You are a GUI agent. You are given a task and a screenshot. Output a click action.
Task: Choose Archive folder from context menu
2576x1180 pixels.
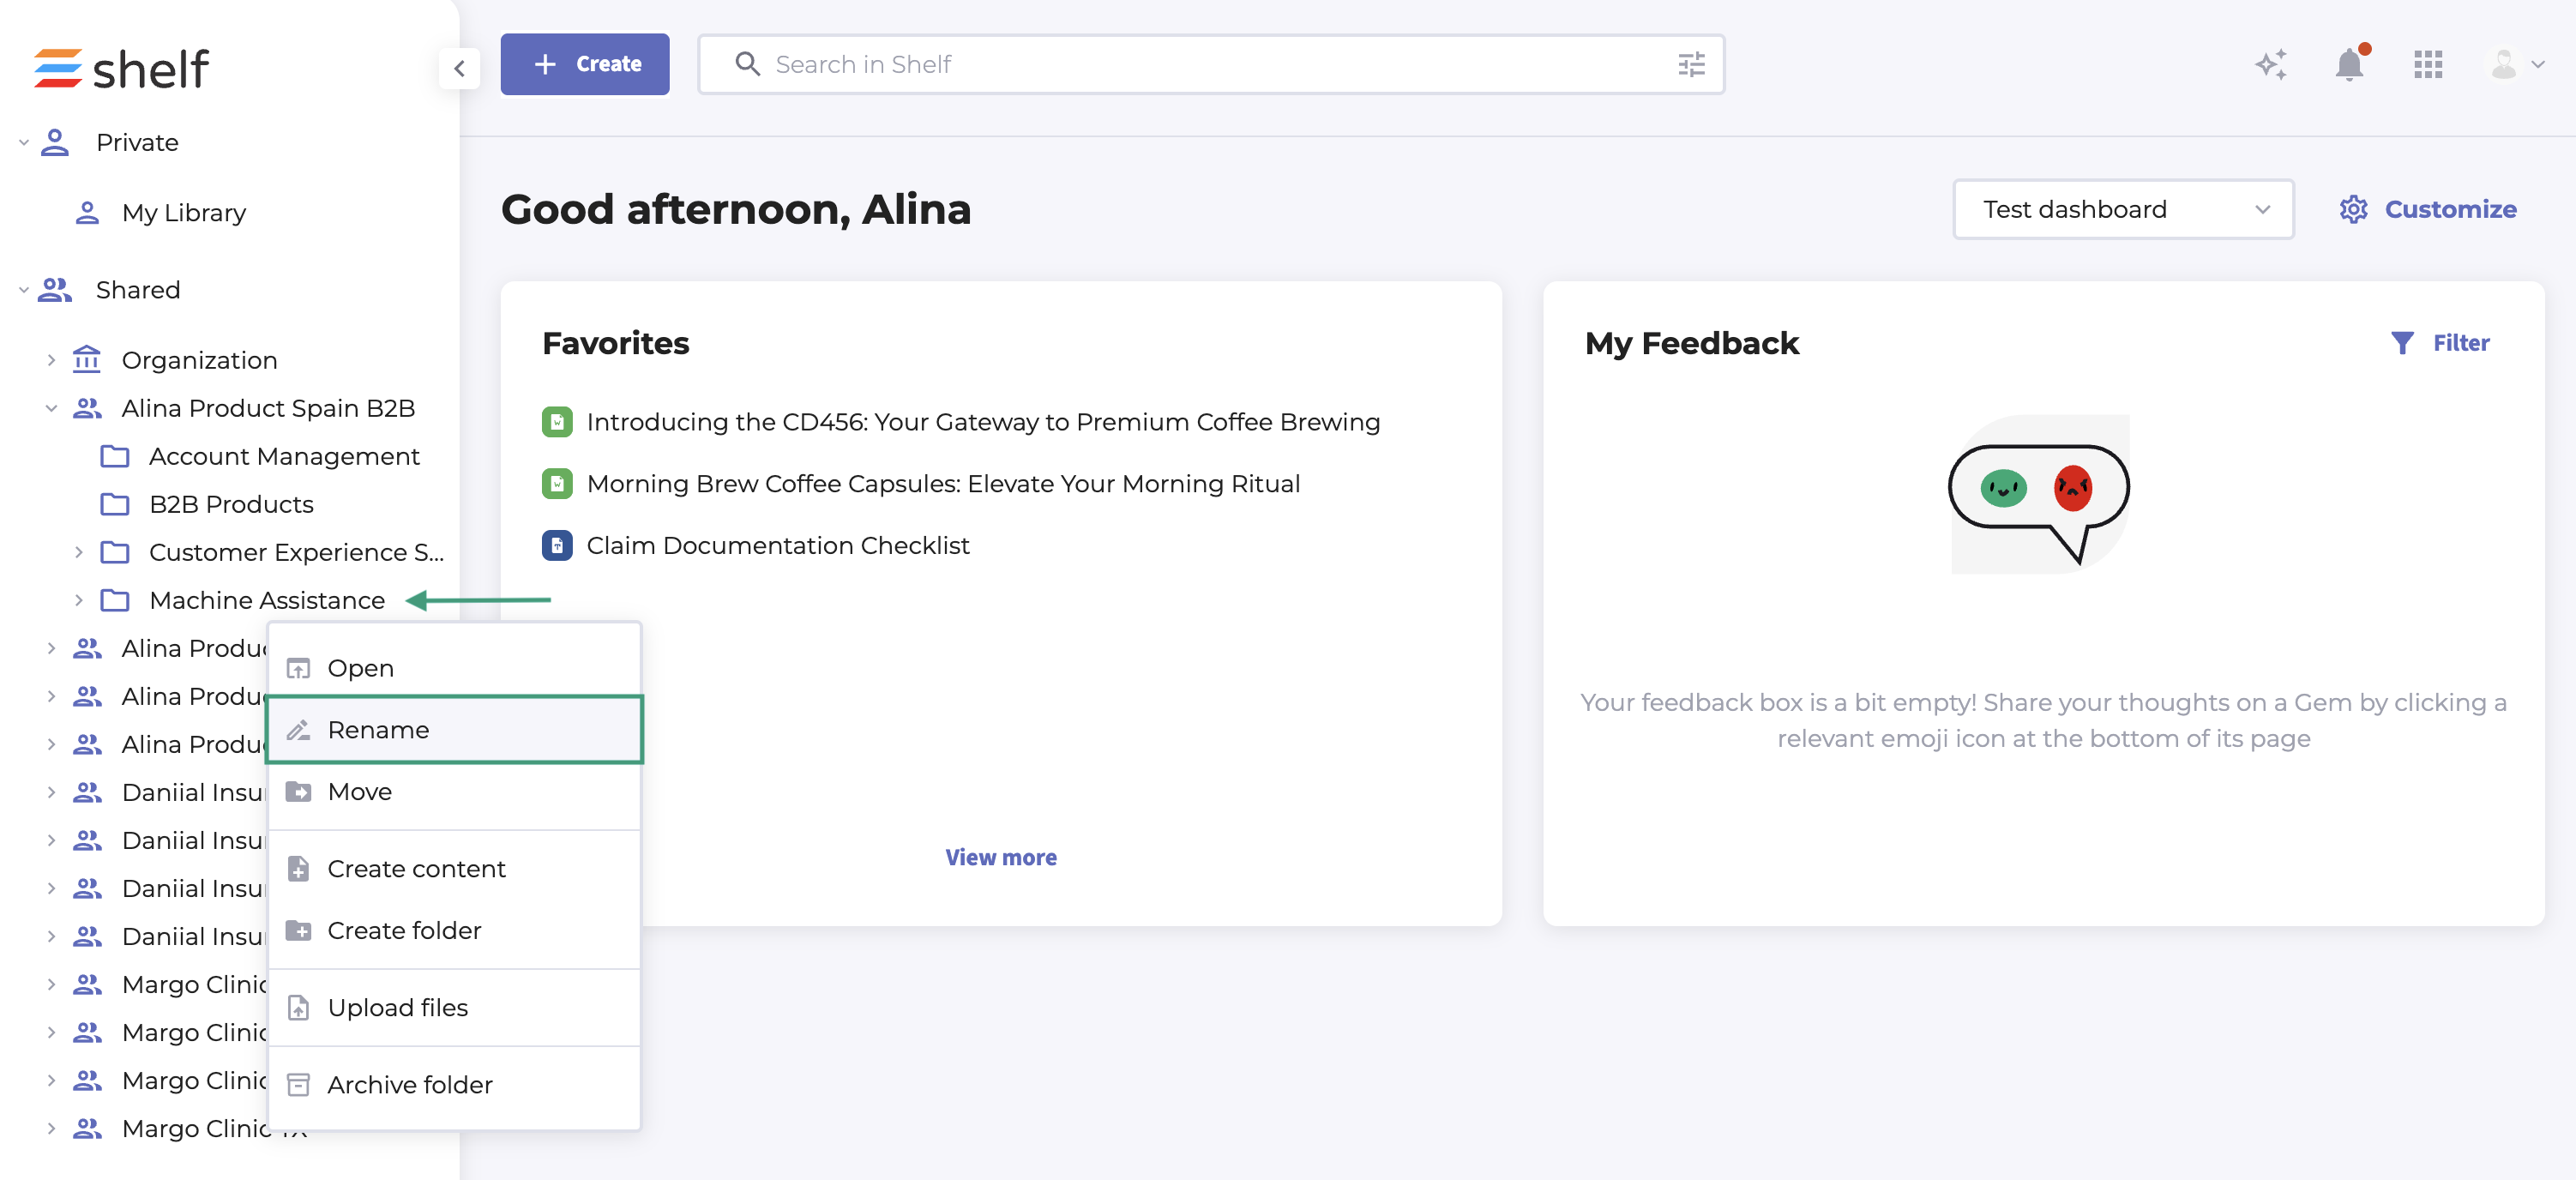(409, 1085)
